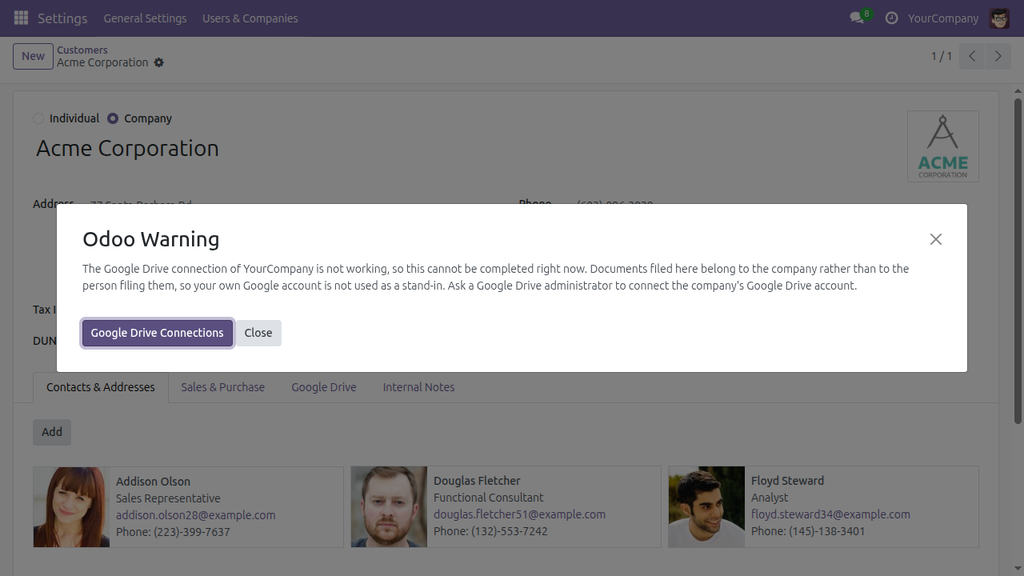Click addison.olson28@example.com email link

tap(195, 515)
